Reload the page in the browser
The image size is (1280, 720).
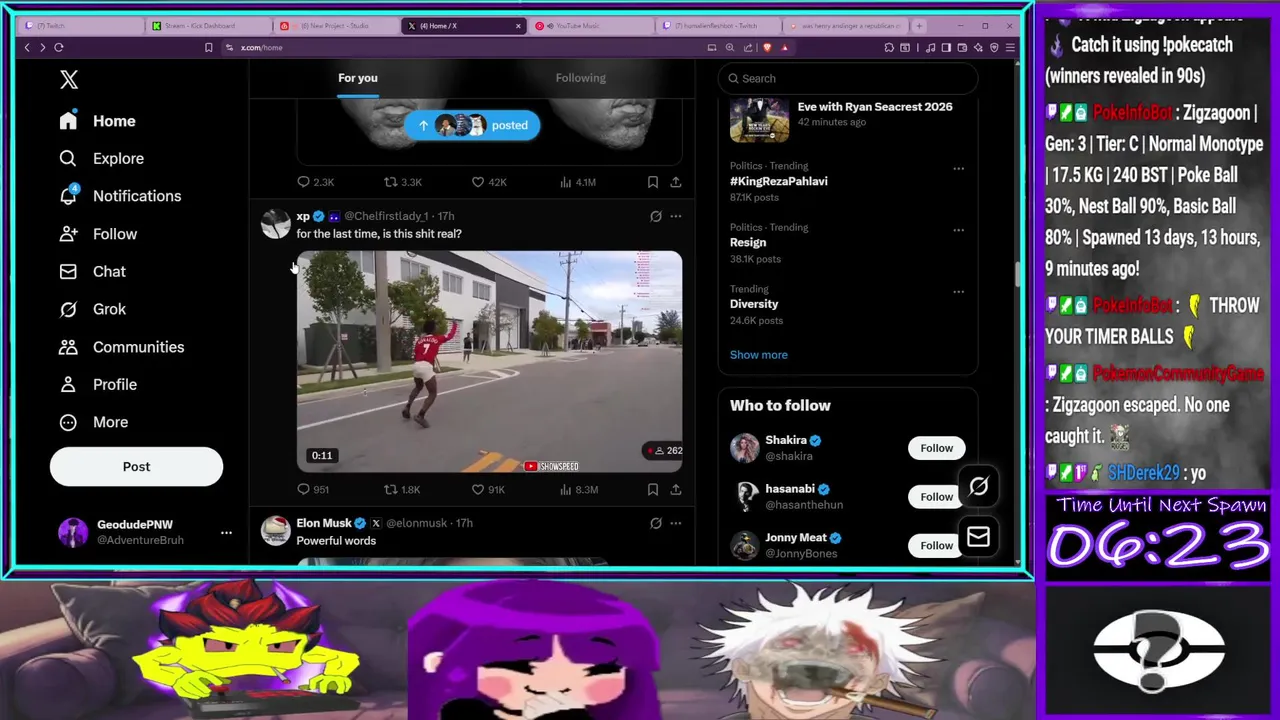59,47
